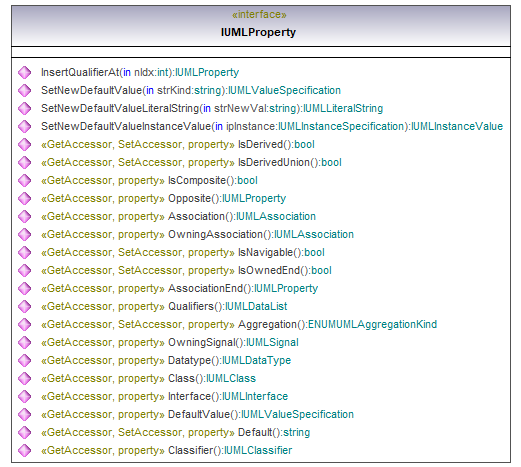521x467 pixels.
Task: Click the diamond icon beside InsertQualifierAt
Action: tap(24, 72)
